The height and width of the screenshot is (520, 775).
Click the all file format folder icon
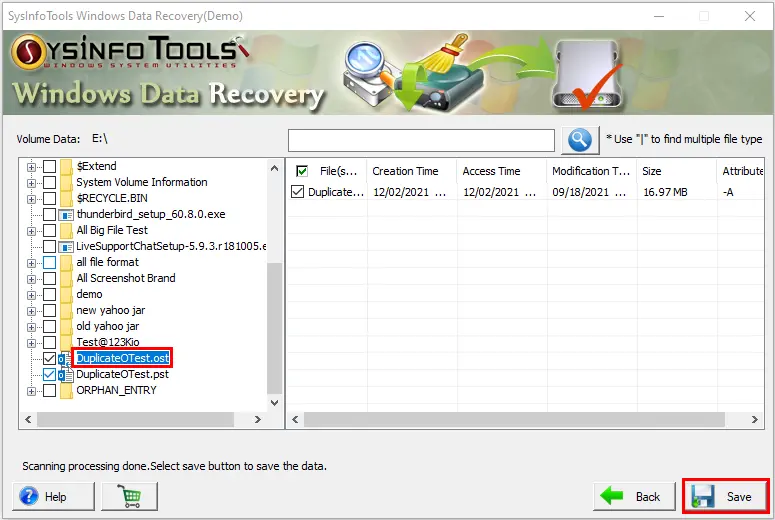coord(66,262)
